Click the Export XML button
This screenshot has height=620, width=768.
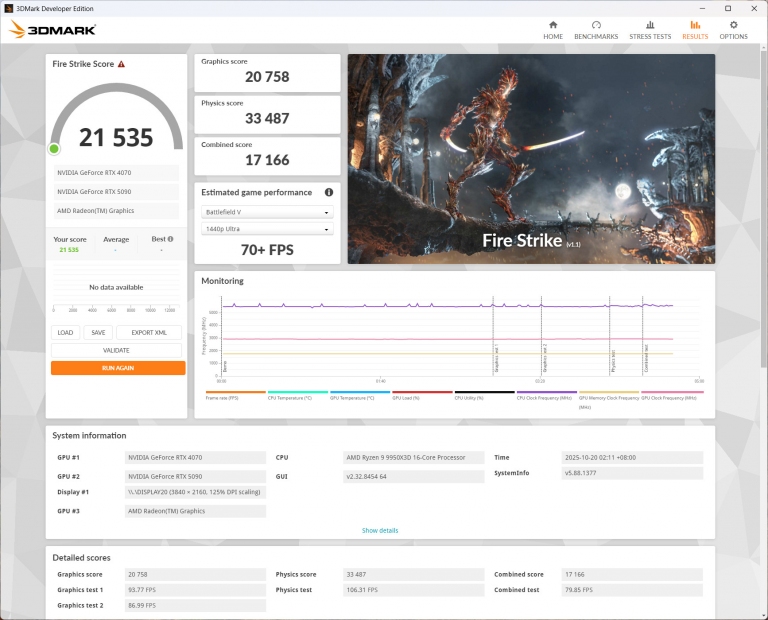click(149, 333)
